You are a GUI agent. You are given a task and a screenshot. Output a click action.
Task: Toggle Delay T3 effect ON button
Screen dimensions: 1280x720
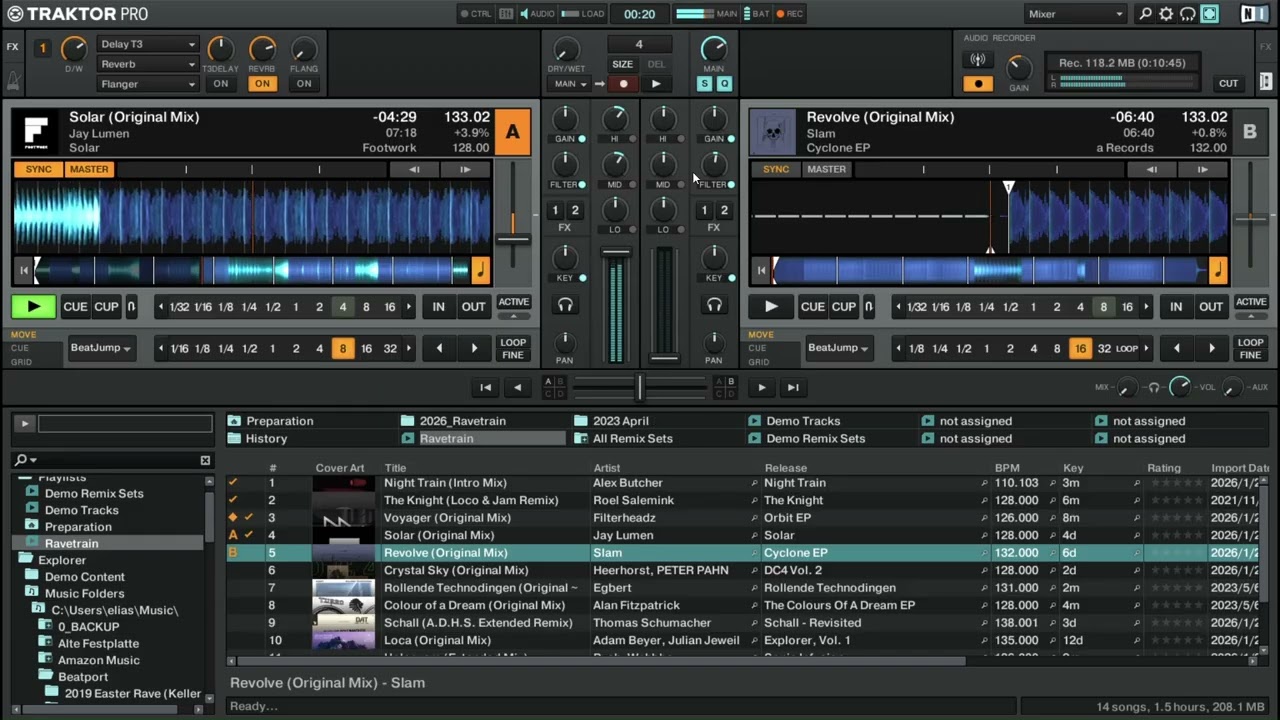(x=221, y=84)
